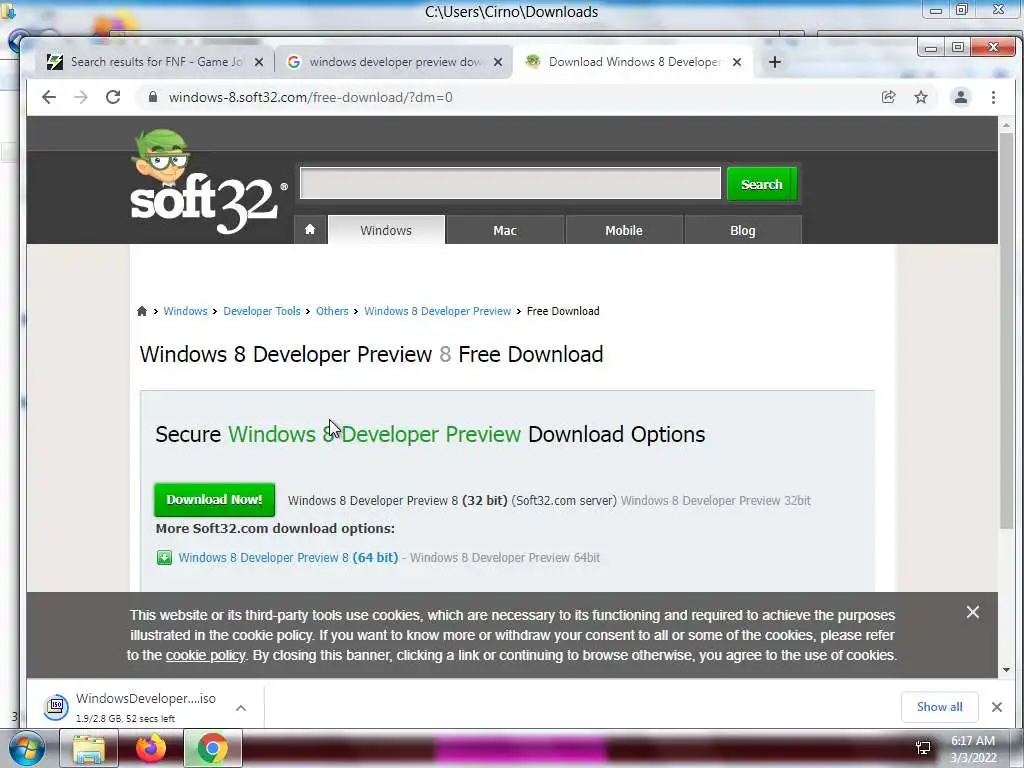Open the cookie policy link

205,655
